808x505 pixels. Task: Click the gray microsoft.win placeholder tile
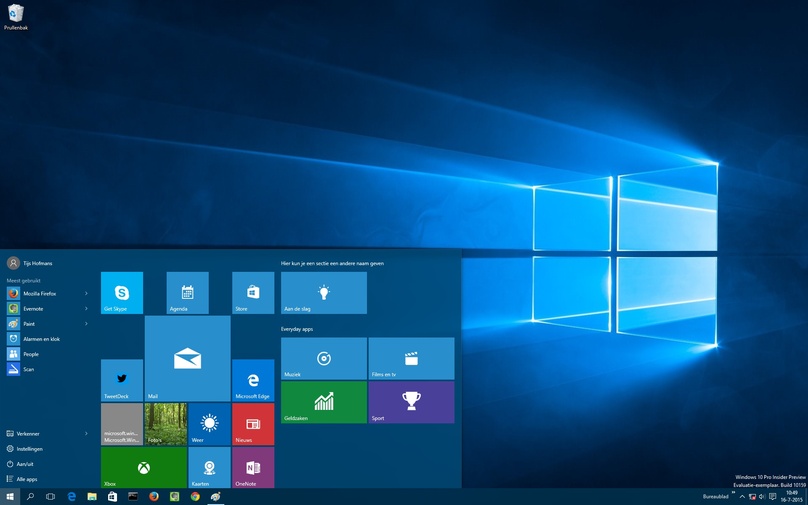click(122, 424)
